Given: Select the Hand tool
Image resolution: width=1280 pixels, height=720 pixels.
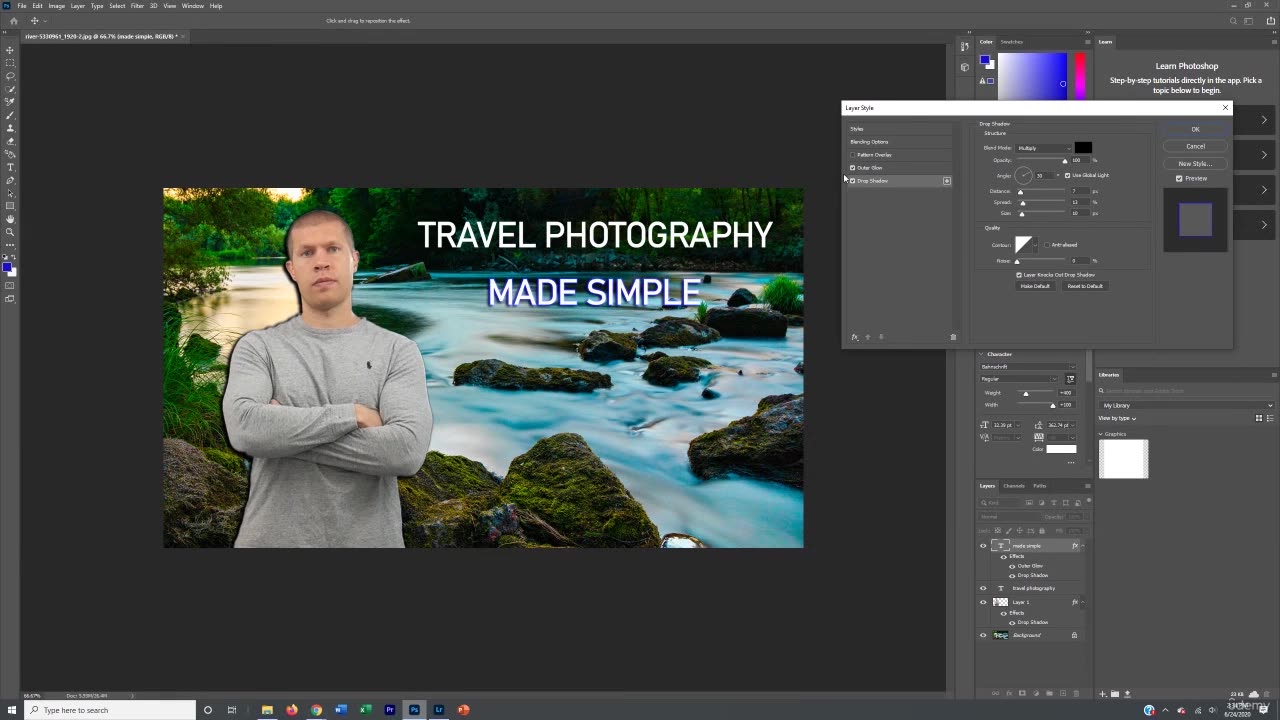Looking at the screenshot, I should (x=10, y=219).
